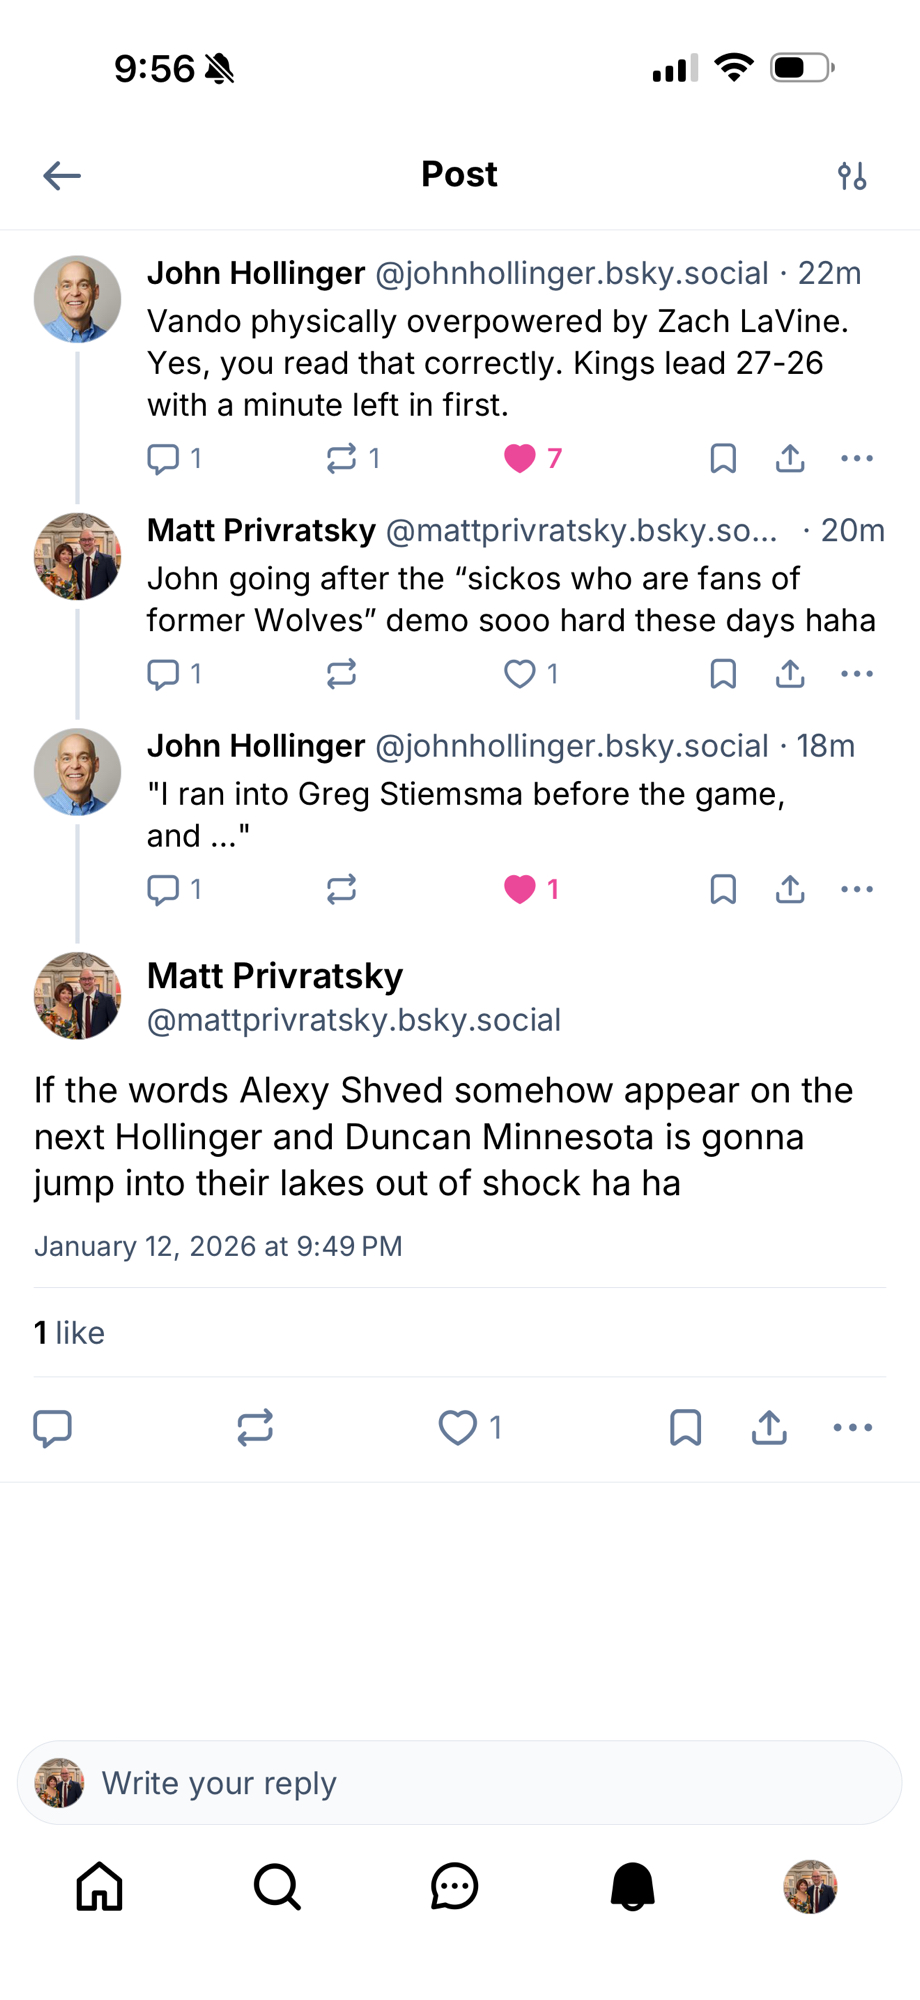Viewport: 920px width, 2000px height.
Task: Open @mattprivratsky.bsky.social profile handle
Action: pyautogui.click(x=354, y=1020)
